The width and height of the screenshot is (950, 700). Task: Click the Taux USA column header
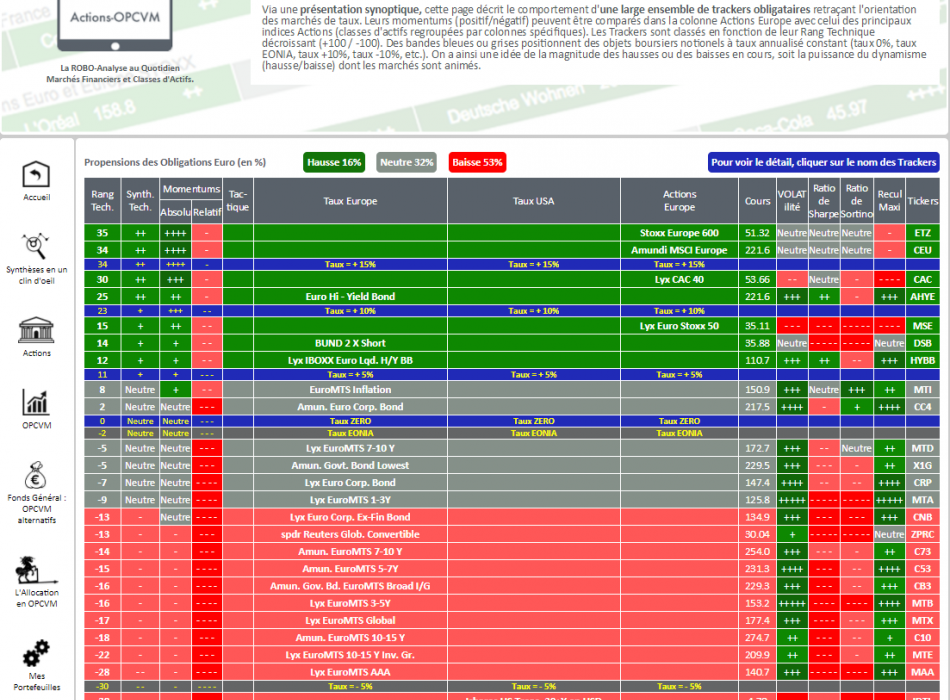pyautogui.click(x=533, y=201)
